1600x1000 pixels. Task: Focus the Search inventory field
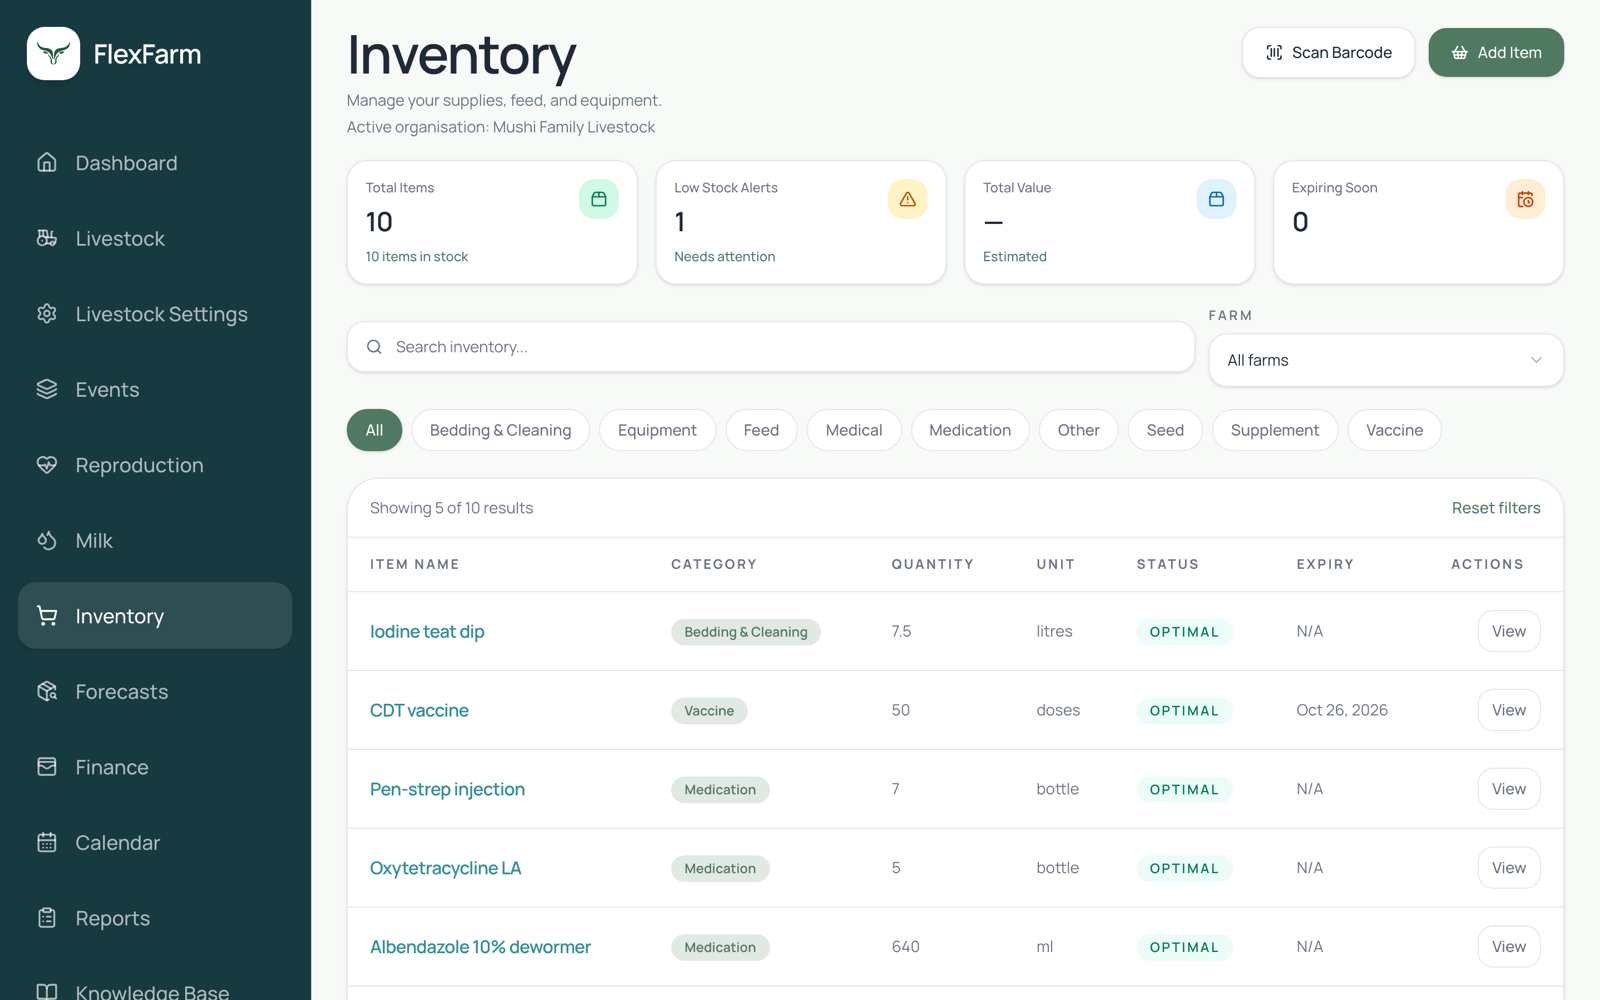click(x=771, y=347)
